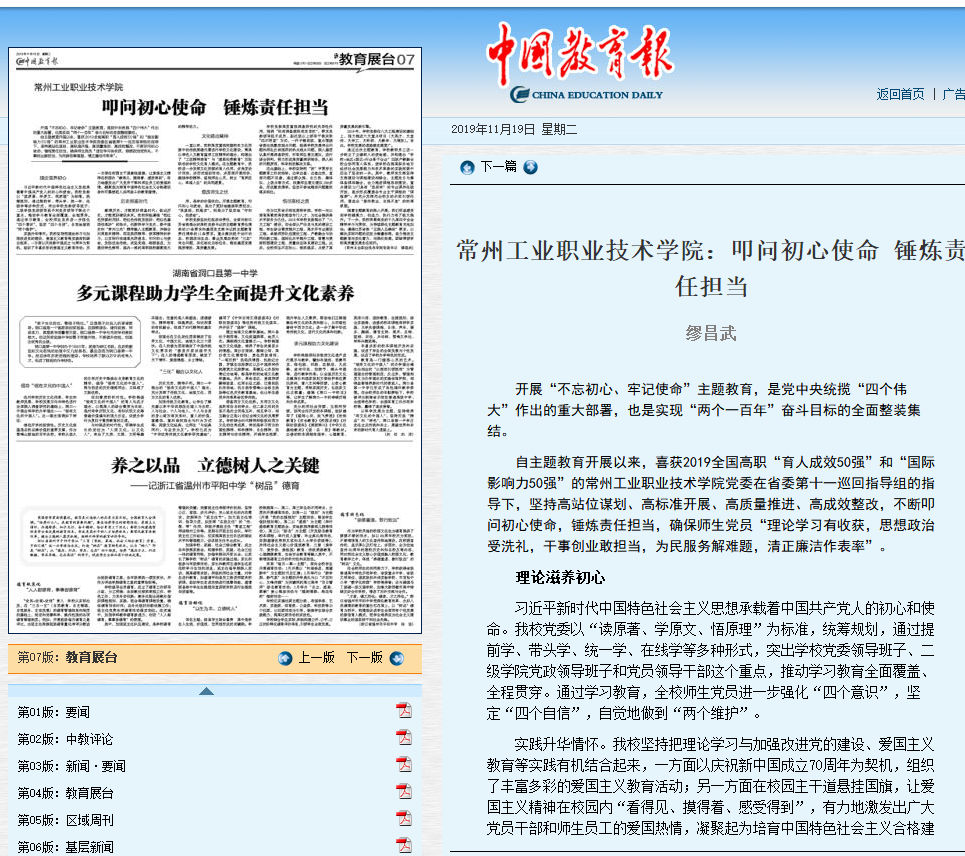Open 第01版：要闻 page
Image resolution: width=965 pixels, height=856 pixels.
pyautogui.click(x=54, y=712)
